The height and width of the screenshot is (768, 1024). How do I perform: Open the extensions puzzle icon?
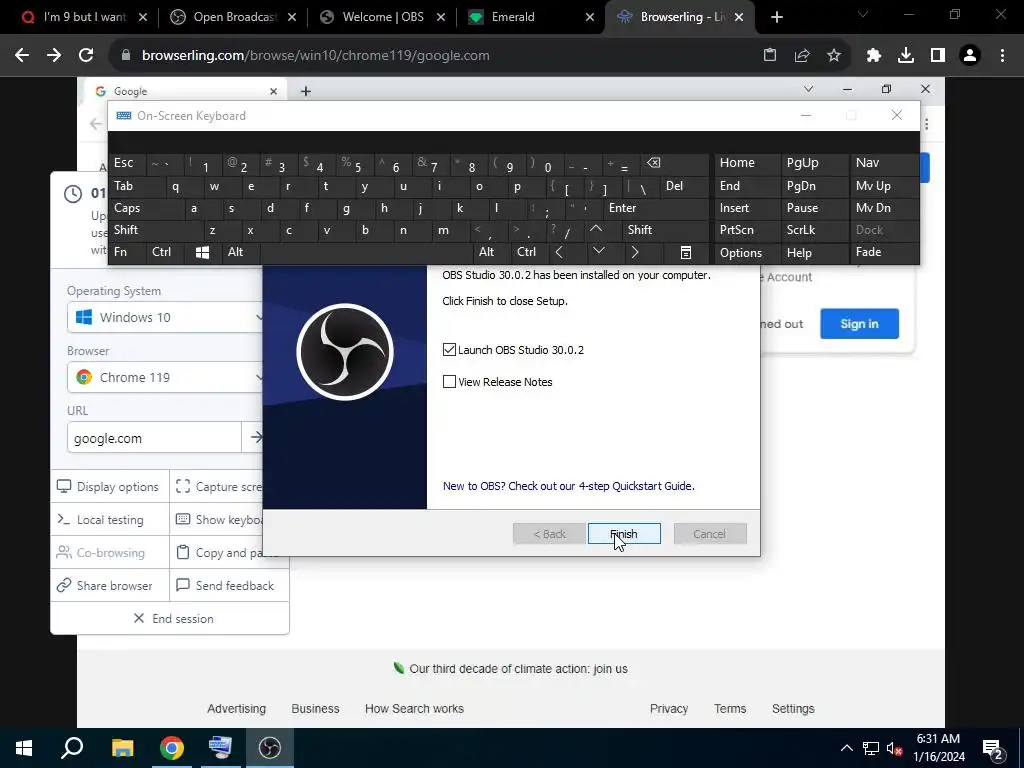[x=874, y=56]
